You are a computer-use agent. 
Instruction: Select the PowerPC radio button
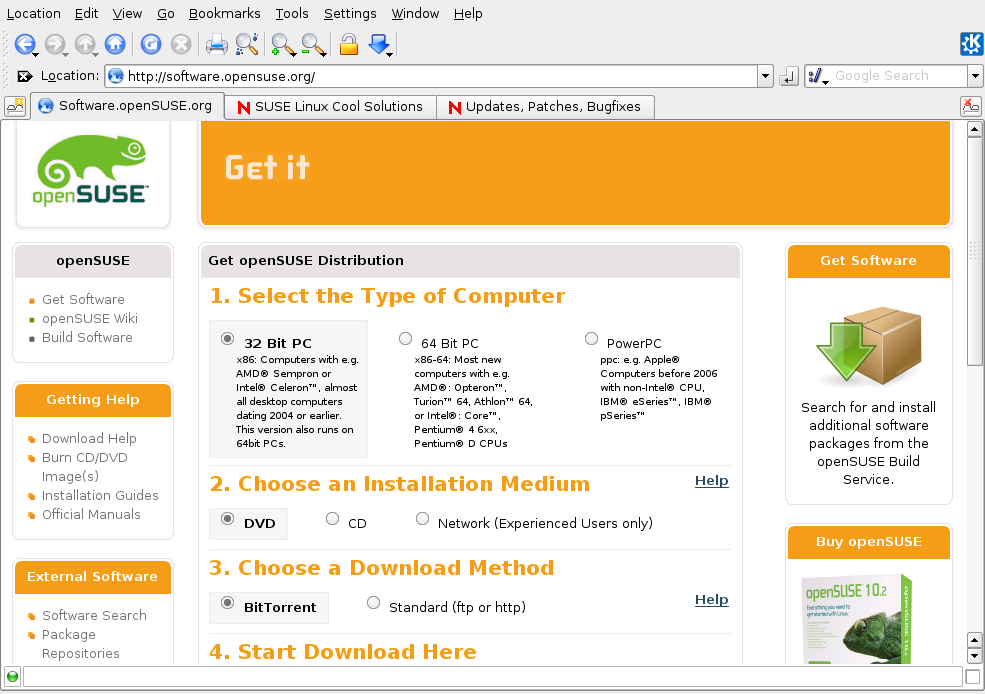click(x=591, y=339)
